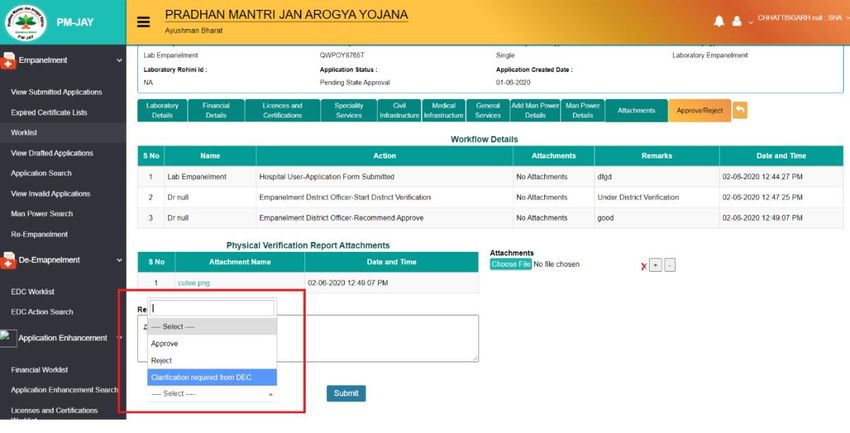The height and width of the screenshot is (433, 850).
Task: Click the Empanelment section icon
Action: pos(8,61)
